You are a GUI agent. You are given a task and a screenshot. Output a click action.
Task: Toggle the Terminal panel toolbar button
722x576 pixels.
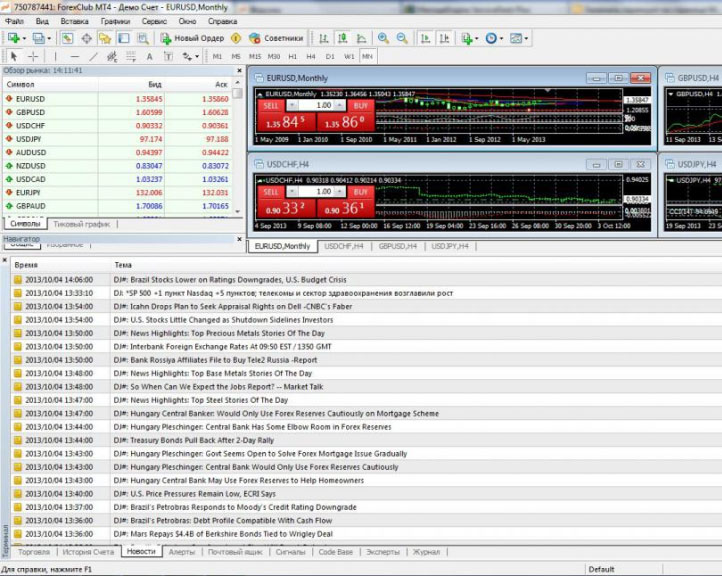click(x=124, y=39)
